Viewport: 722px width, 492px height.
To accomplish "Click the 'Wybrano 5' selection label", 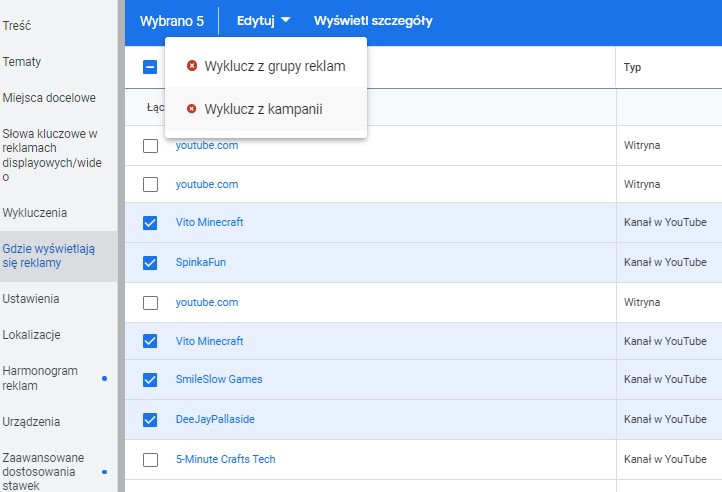I will coord(172,21).
